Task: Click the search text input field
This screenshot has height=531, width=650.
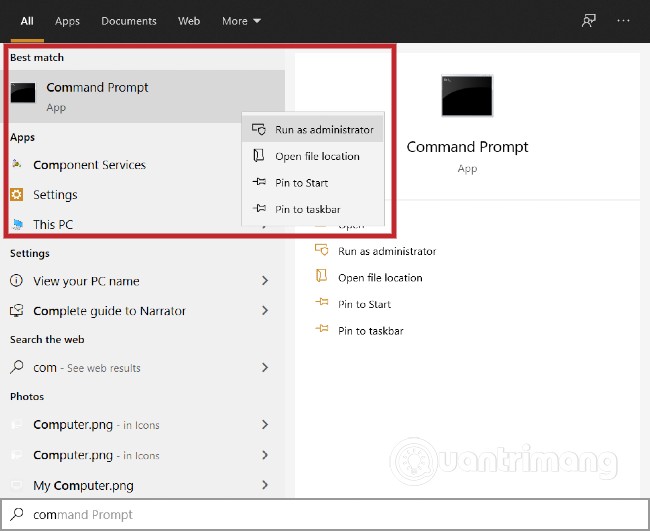Action: [300, 515]
